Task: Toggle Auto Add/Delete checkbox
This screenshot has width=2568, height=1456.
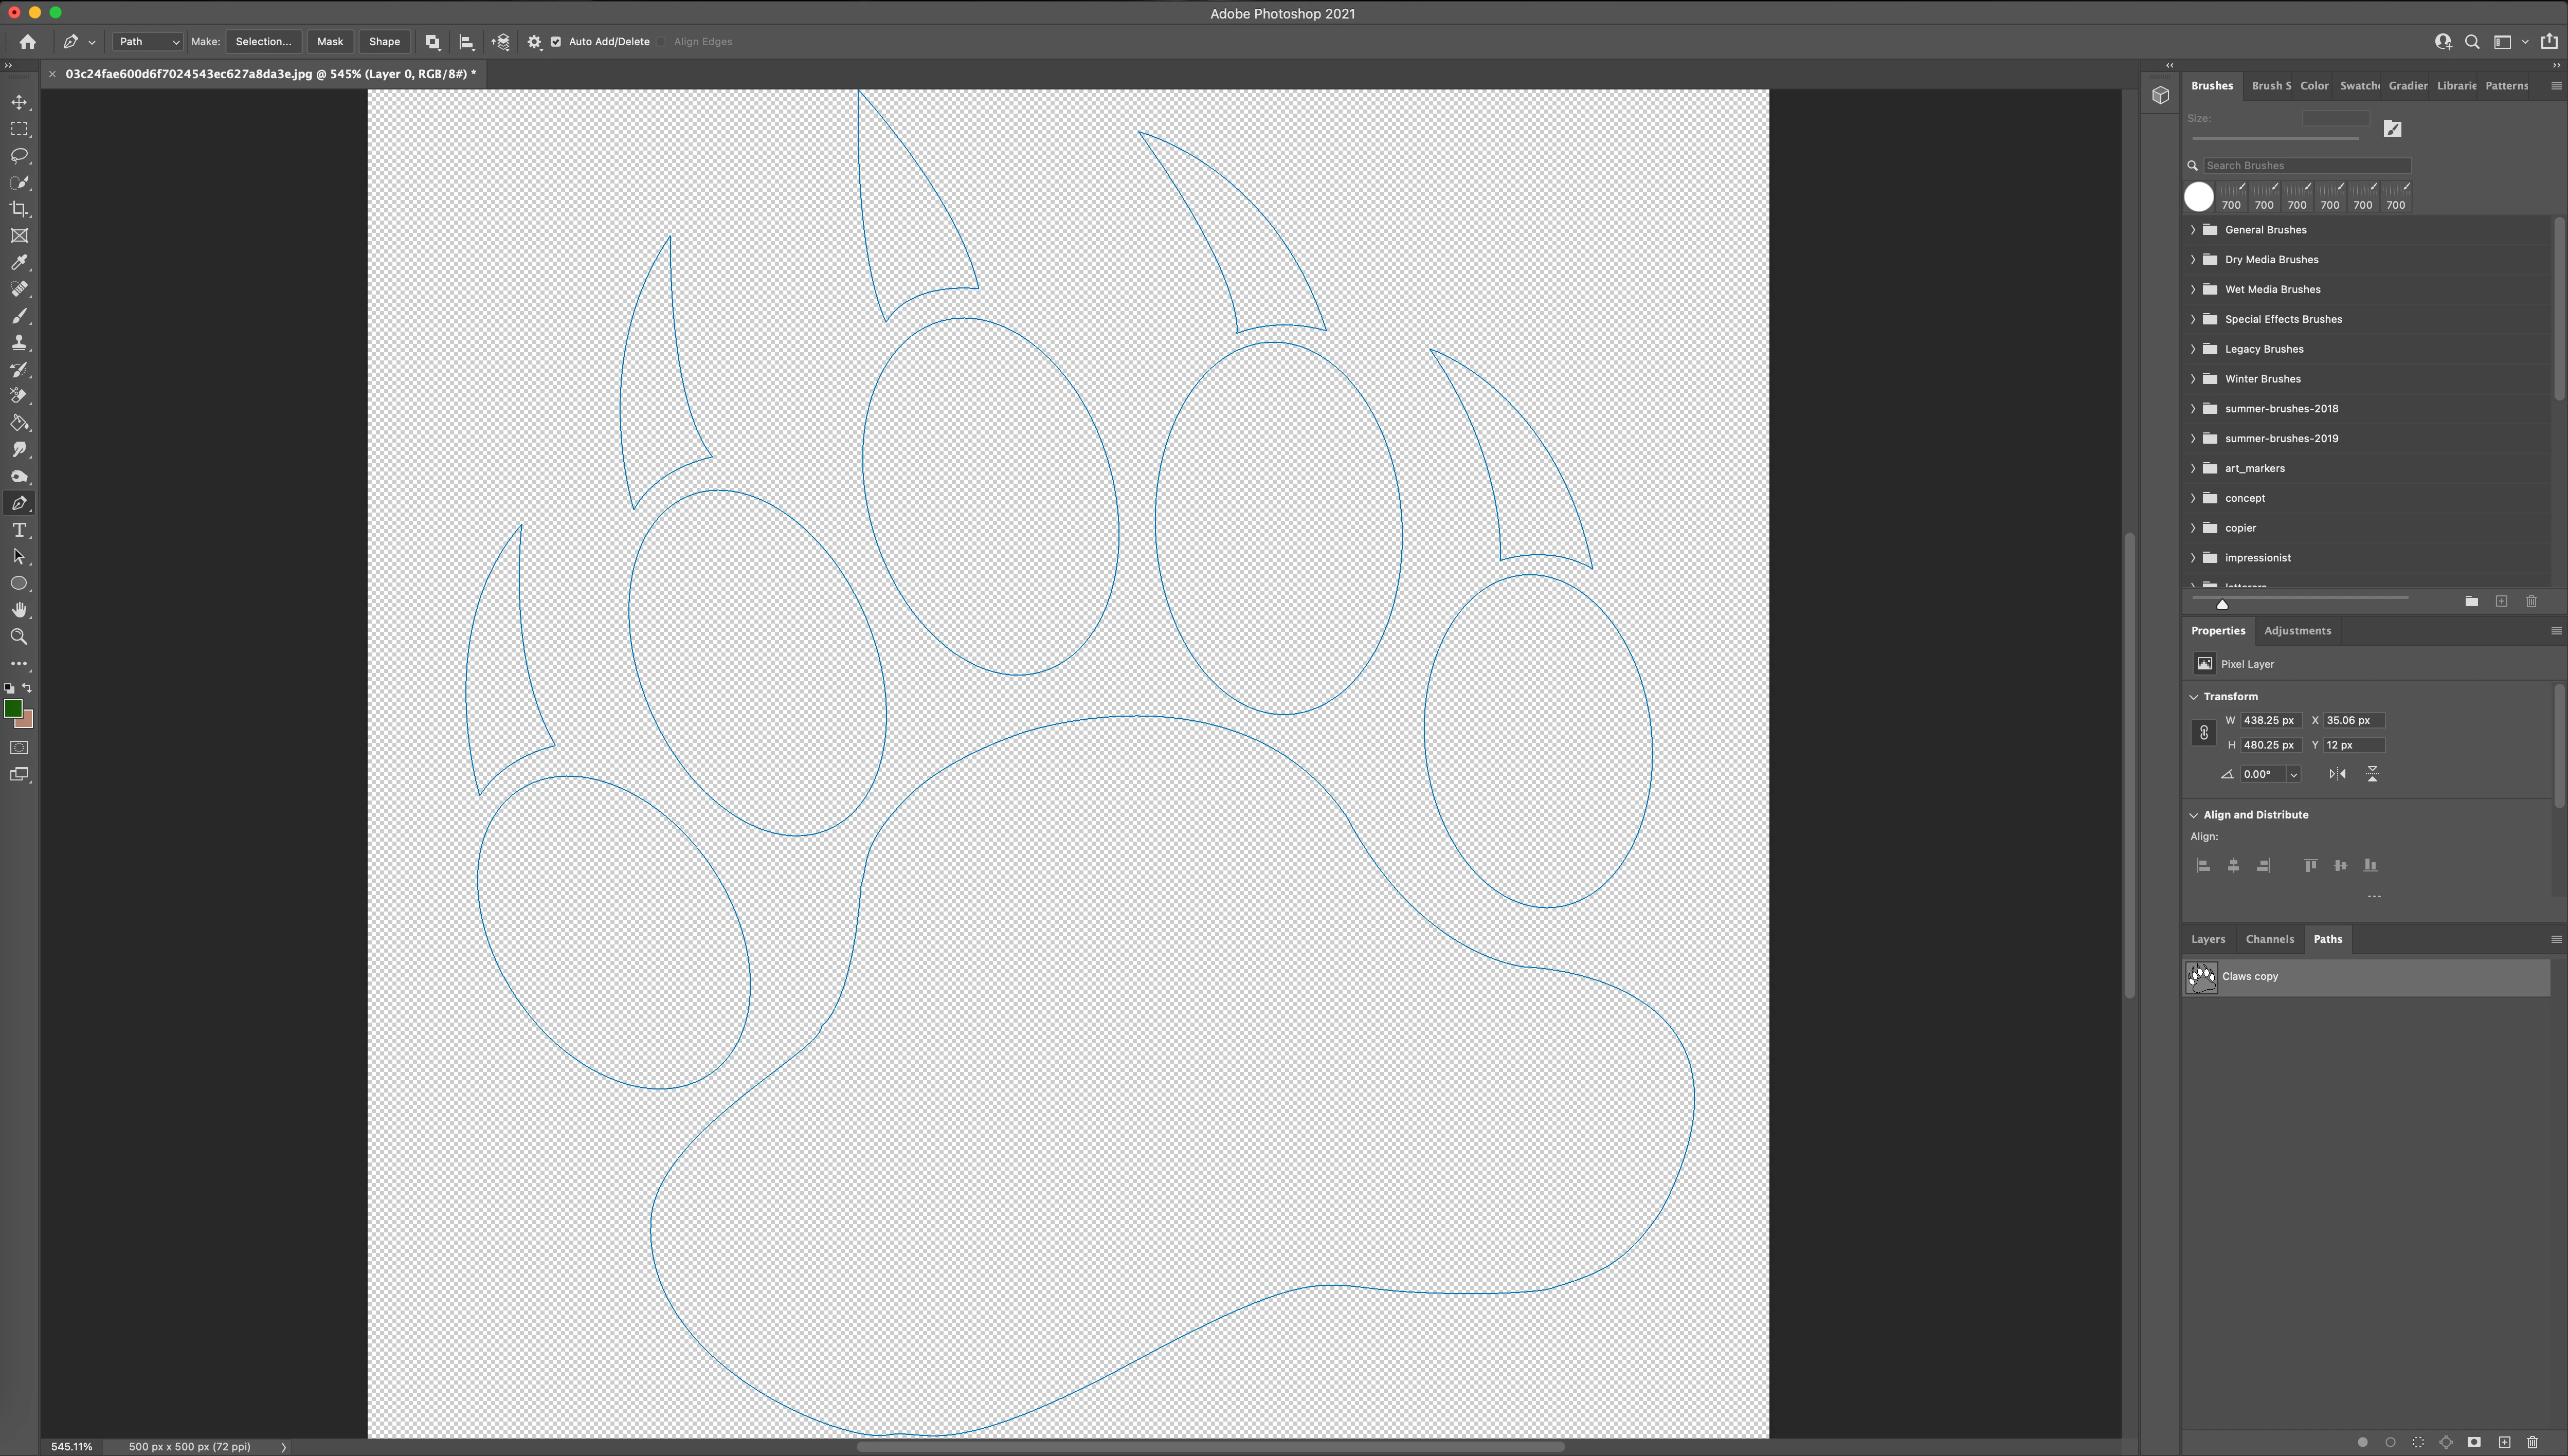Action: (556, 42)
